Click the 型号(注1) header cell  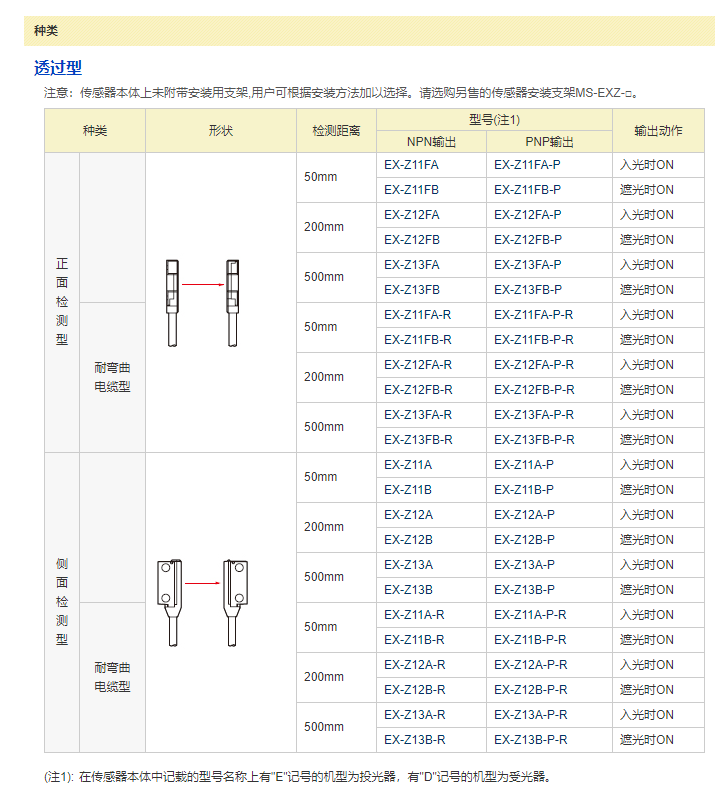coord(494,120)
